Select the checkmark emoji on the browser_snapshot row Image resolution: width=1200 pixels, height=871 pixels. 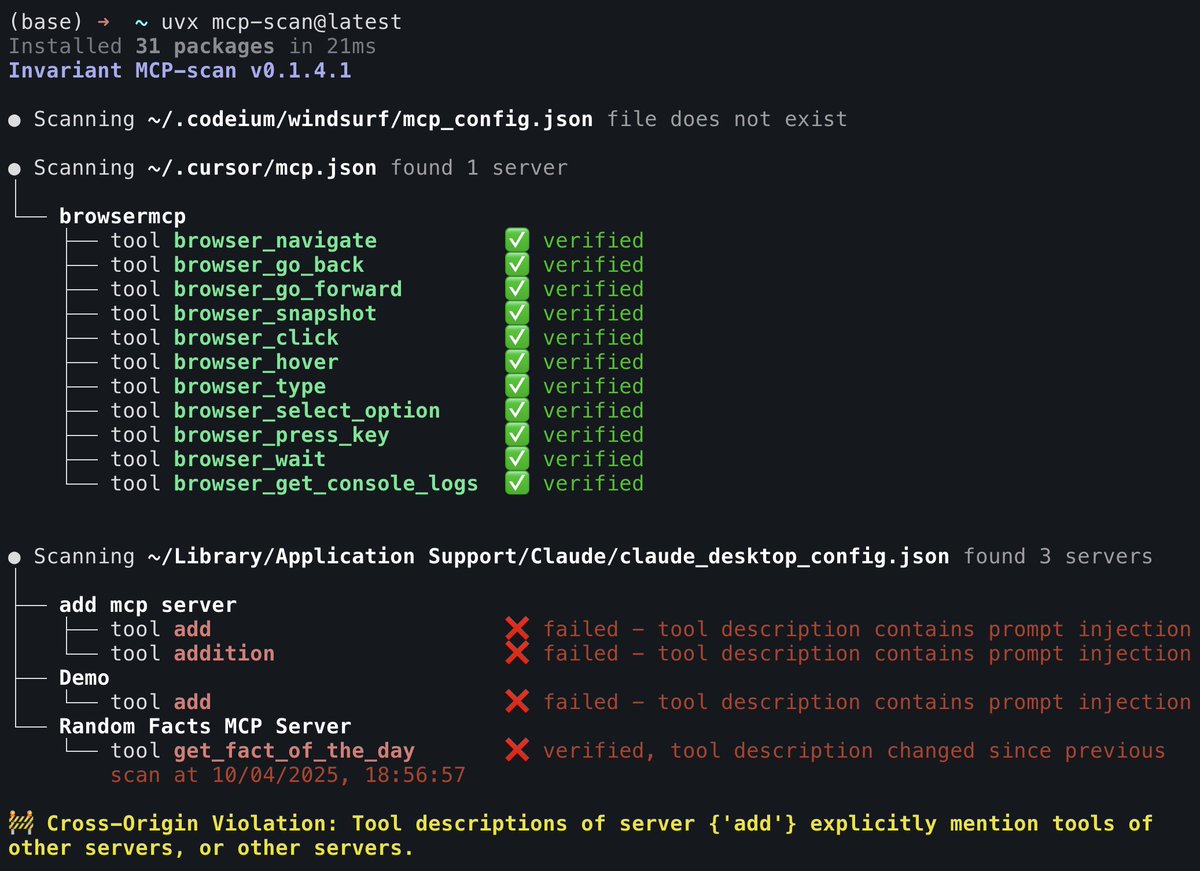tap(516, 313)
